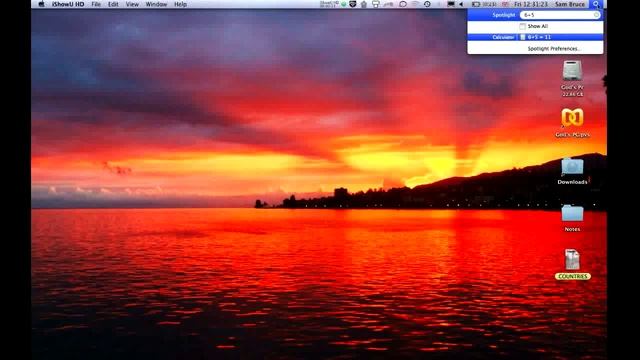Image resolution: width=640 pixels, height=360 pixels.
Task: Open the Help menu
Action: pos(180,4)
